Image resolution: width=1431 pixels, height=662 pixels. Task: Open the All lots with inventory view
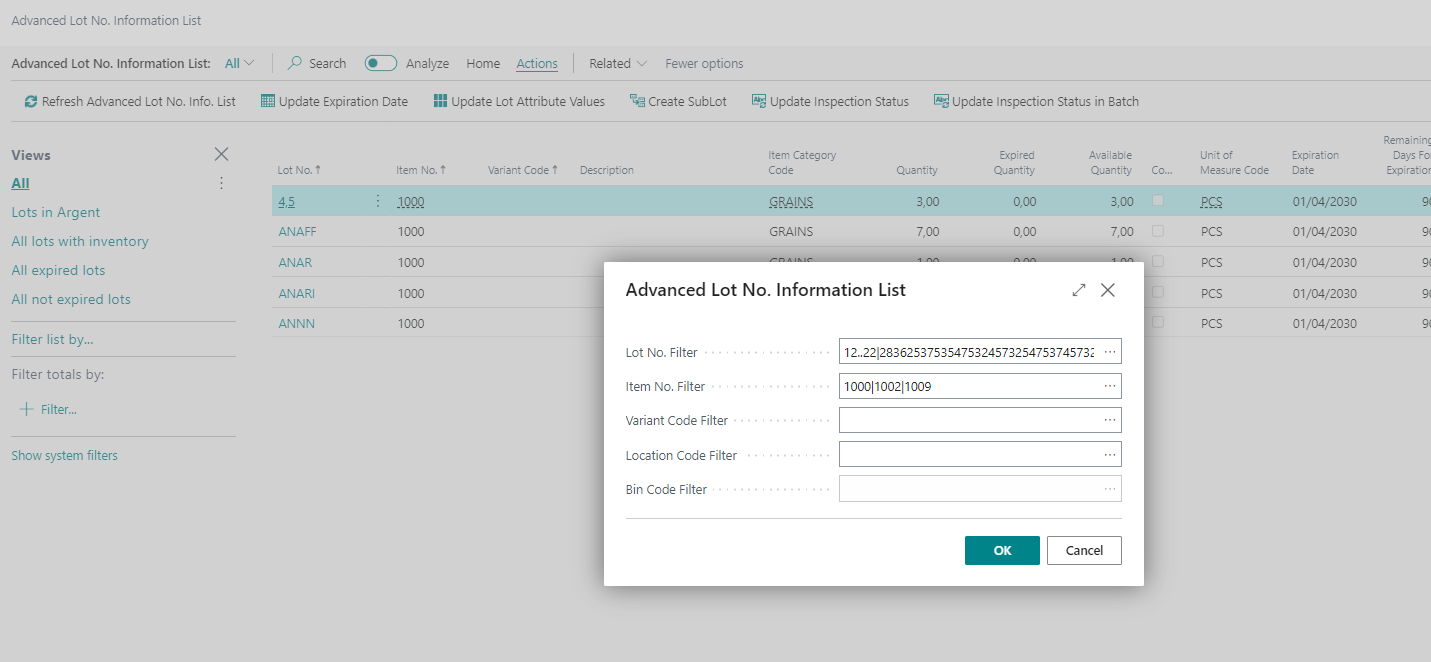pyautogui.click(x=80, y=241)
